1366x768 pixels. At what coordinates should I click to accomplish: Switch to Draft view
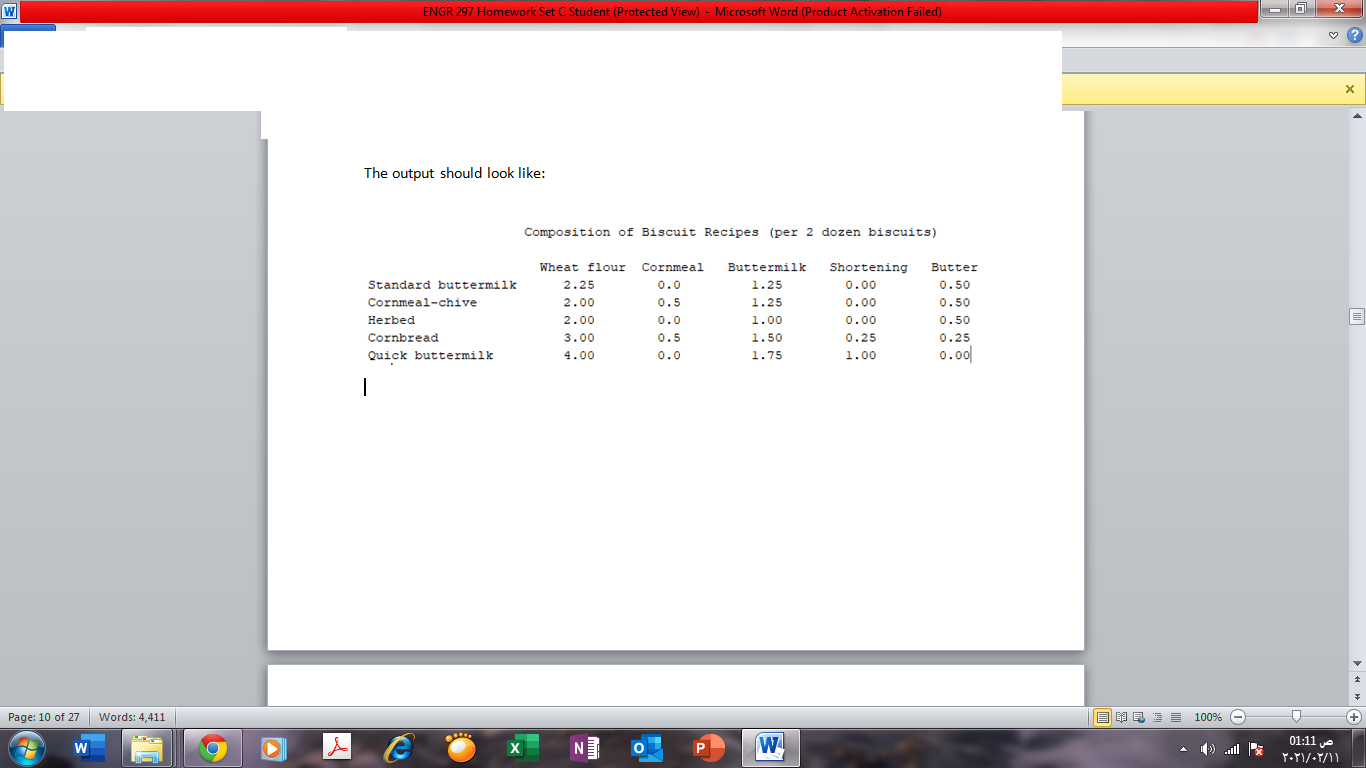pyautogui.click(x=1175, y=717)
